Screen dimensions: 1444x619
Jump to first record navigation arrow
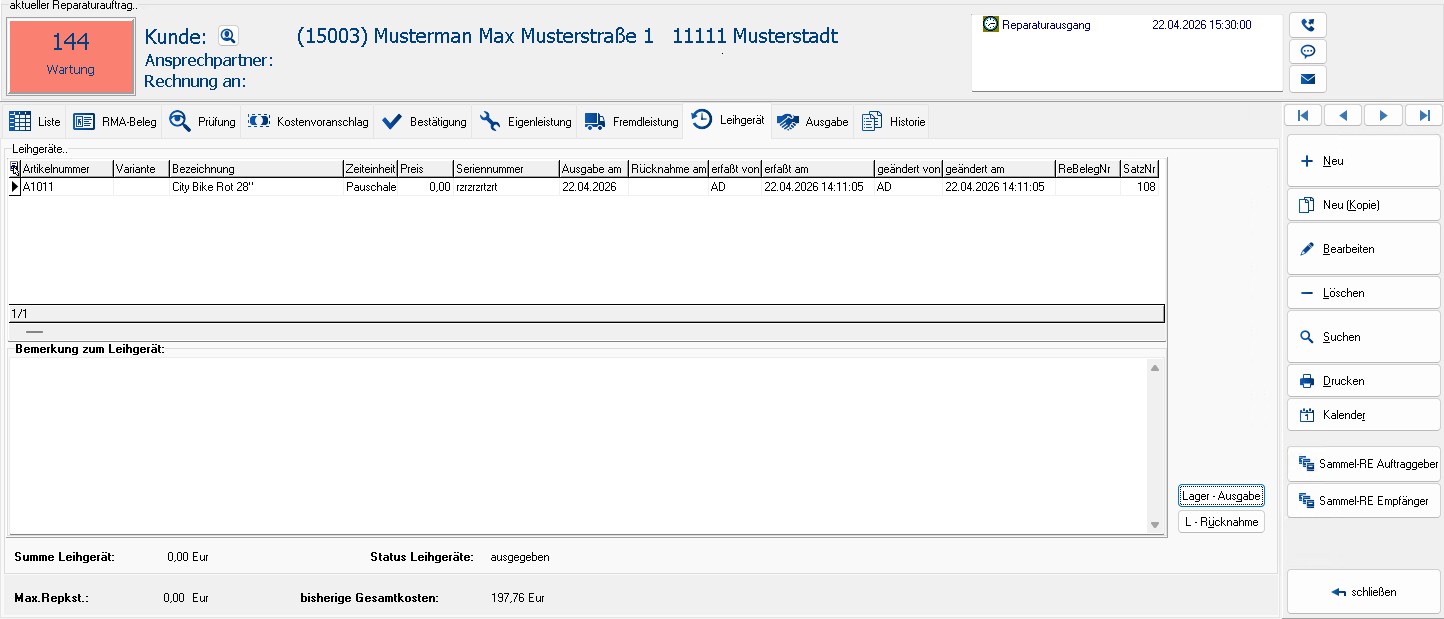pos(1303,116)
